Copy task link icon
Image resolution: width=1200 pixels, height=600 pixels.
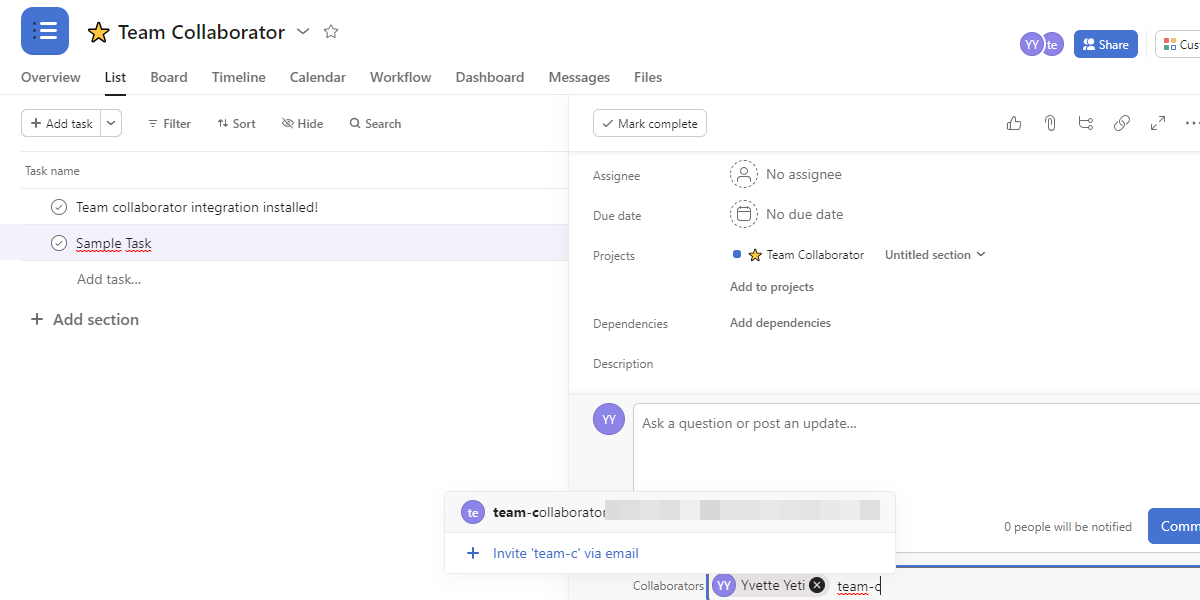coord(1122,123)
